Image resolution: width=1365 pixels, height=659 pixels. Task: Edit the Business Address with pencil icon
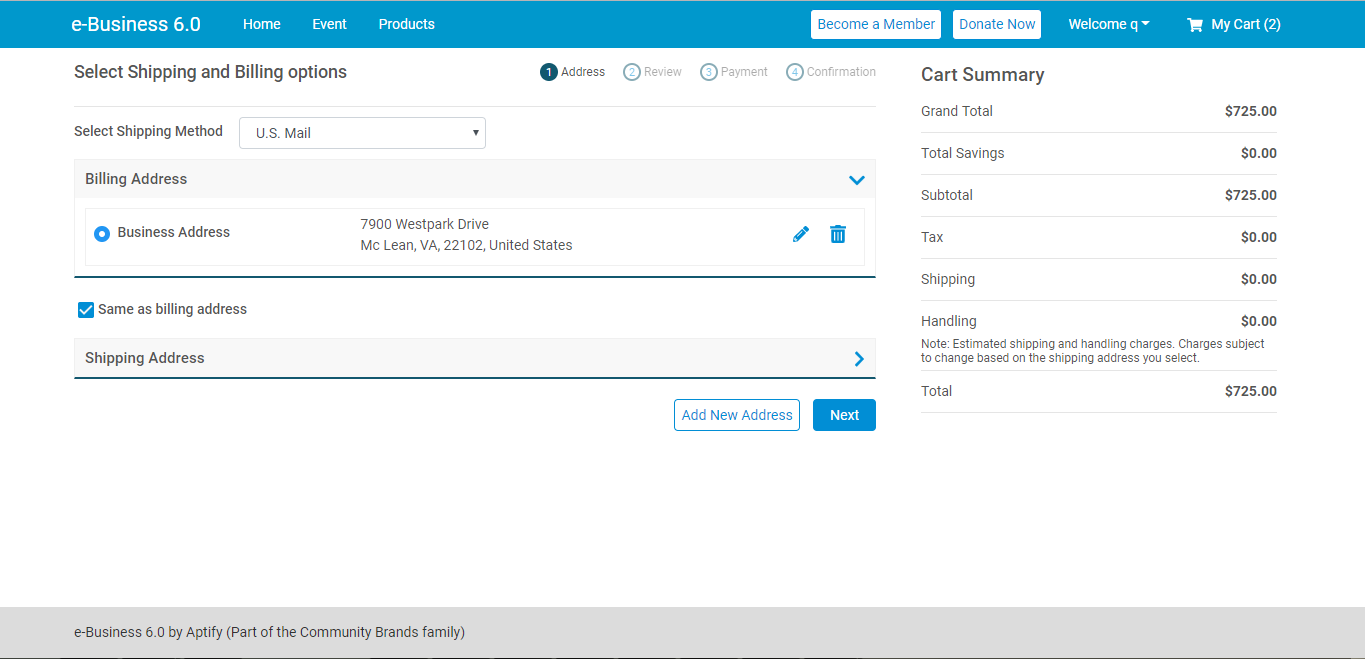(x=801, y=234)
